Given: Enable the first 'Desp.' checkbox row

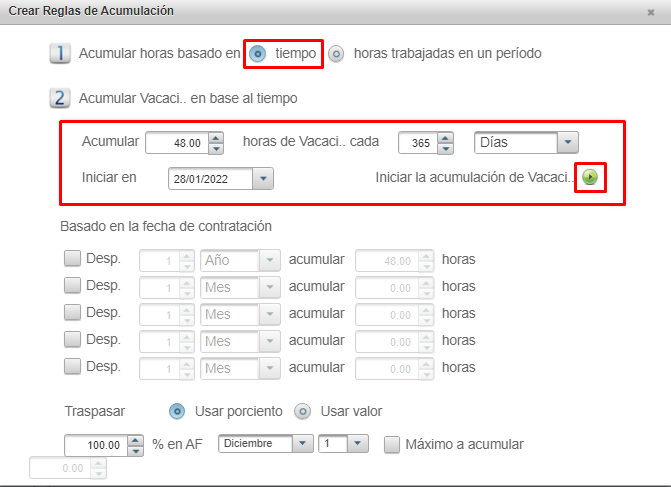Looking at the screenshot, I should [x=73, y=259].
